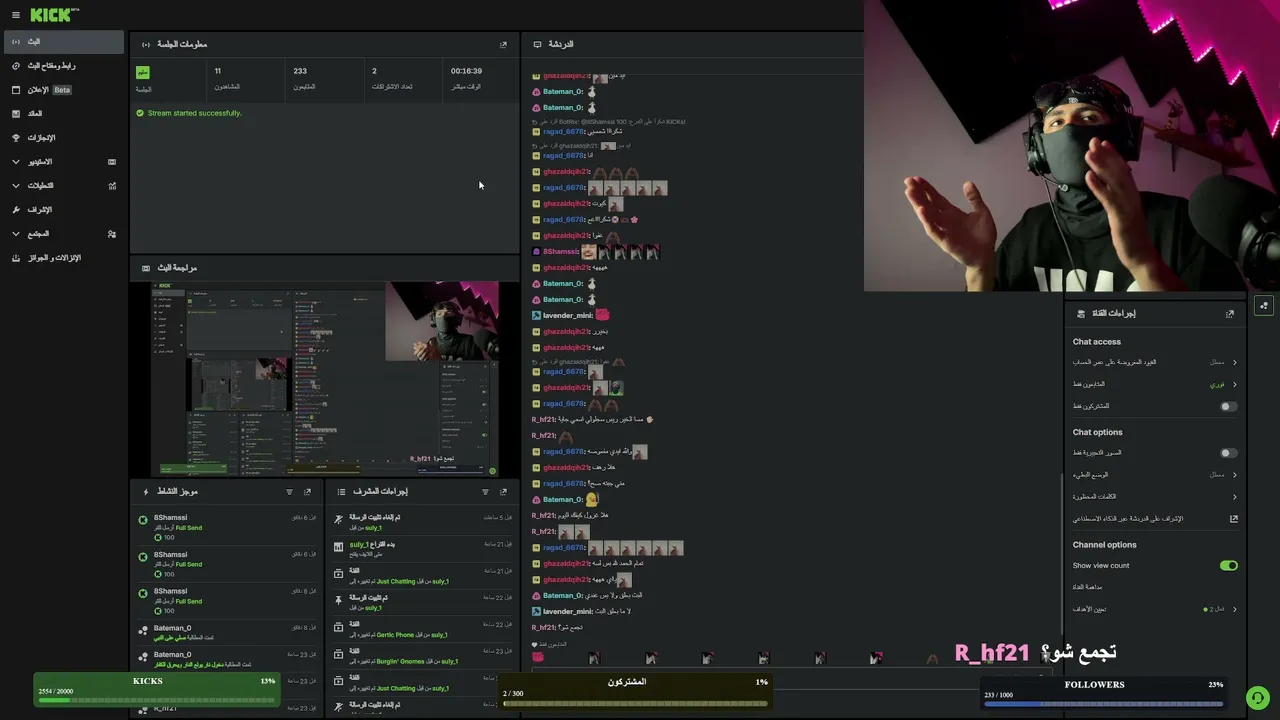The width and height of the screenshot is (1280, 720).
Task: Click the first 8Shamssi Full Send activity
Action: (x=228, y=528)
